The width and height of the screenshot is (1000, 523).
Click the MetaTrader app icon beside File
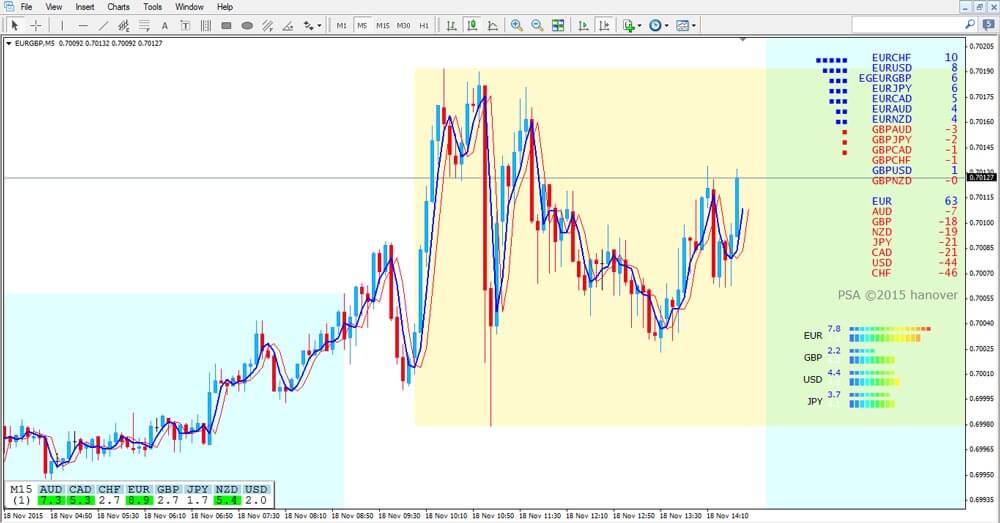click(8, 6)
